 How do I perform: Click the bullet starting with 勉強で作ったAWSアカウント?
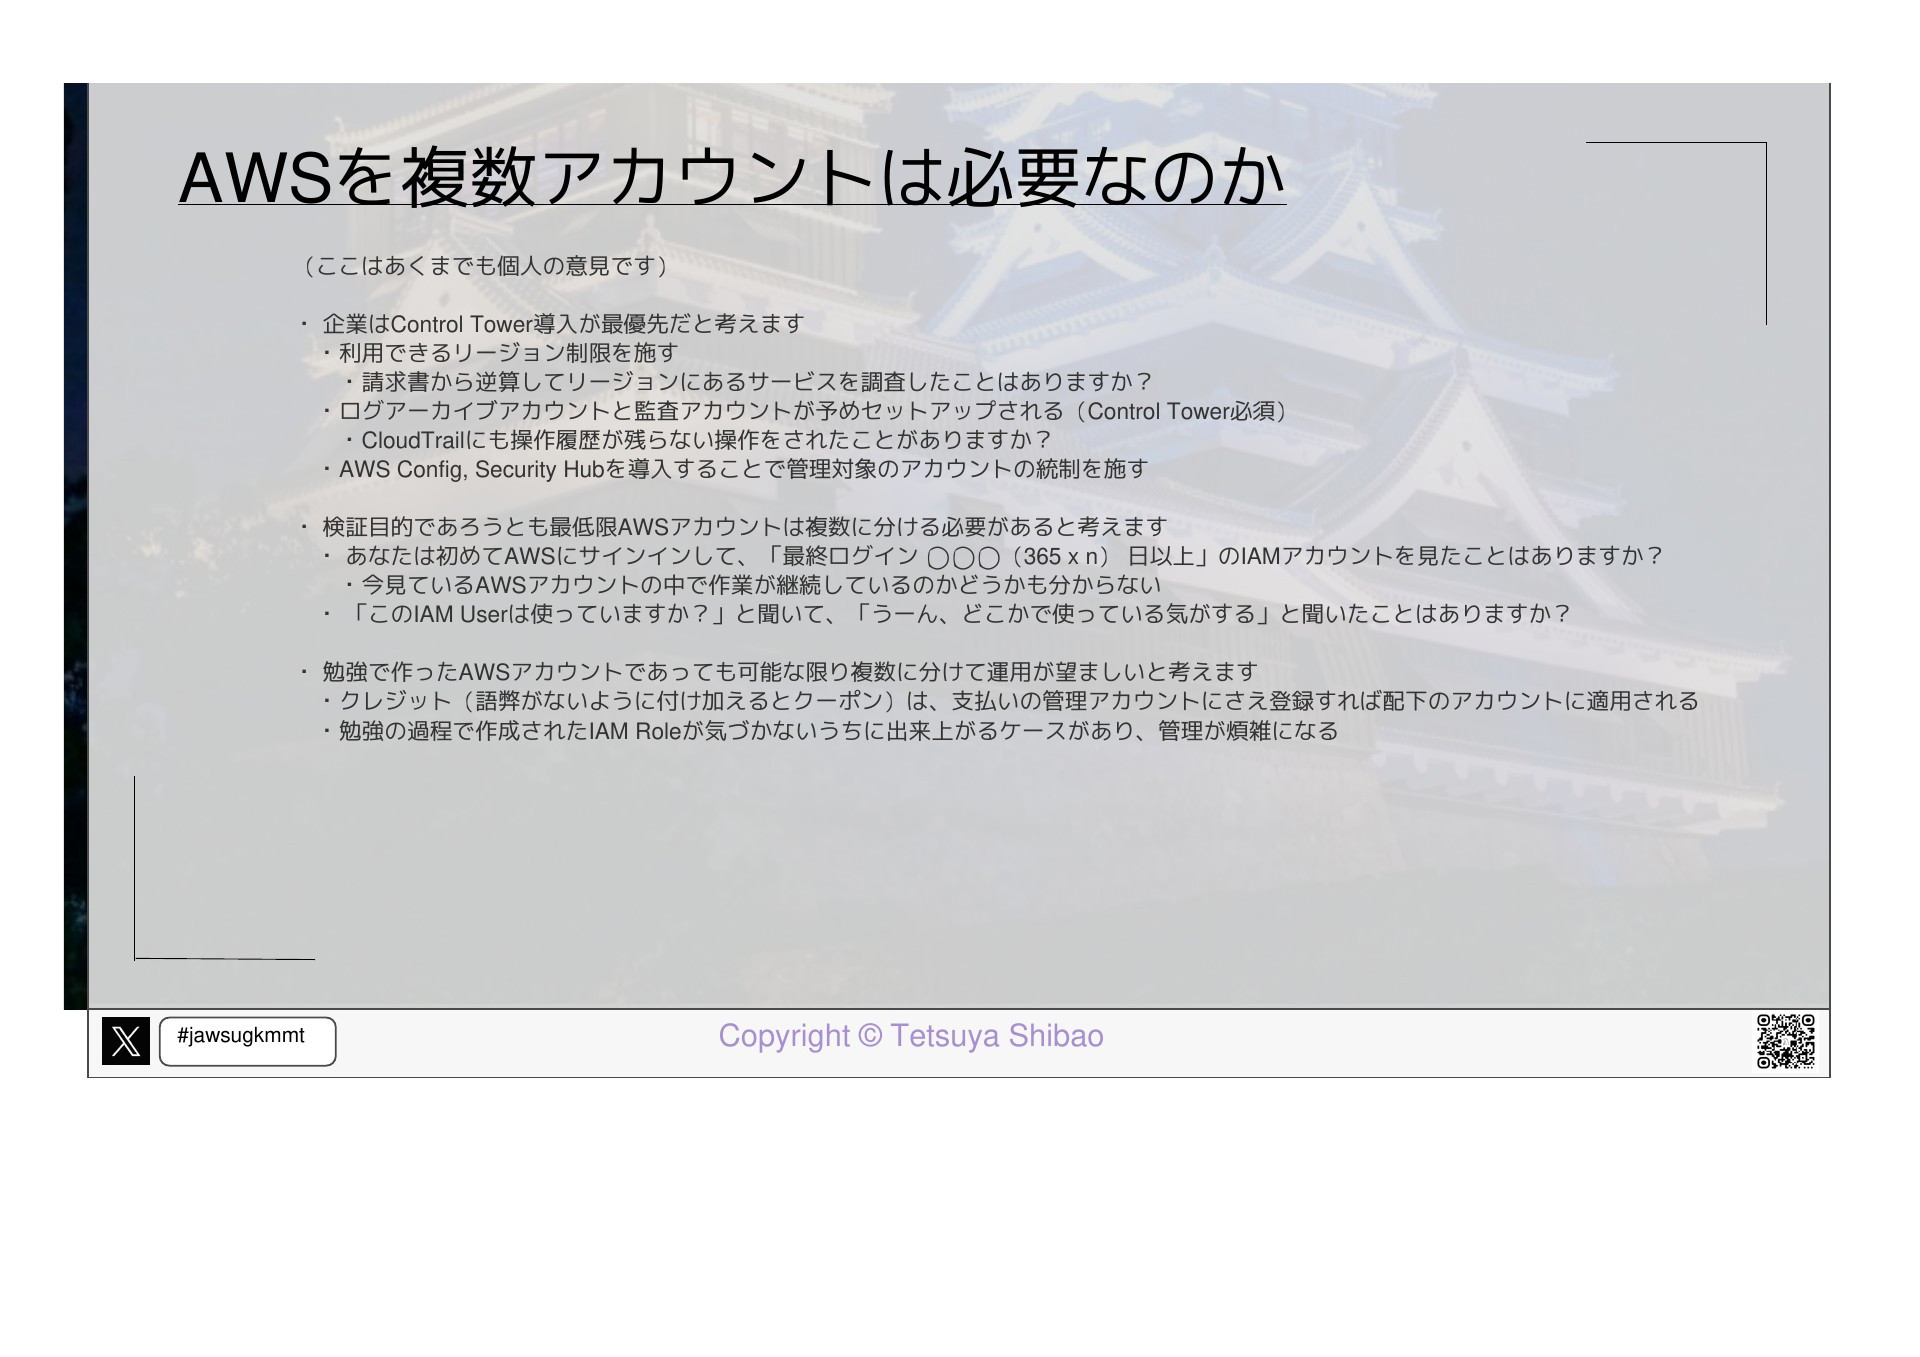click(x=779, y=672)
